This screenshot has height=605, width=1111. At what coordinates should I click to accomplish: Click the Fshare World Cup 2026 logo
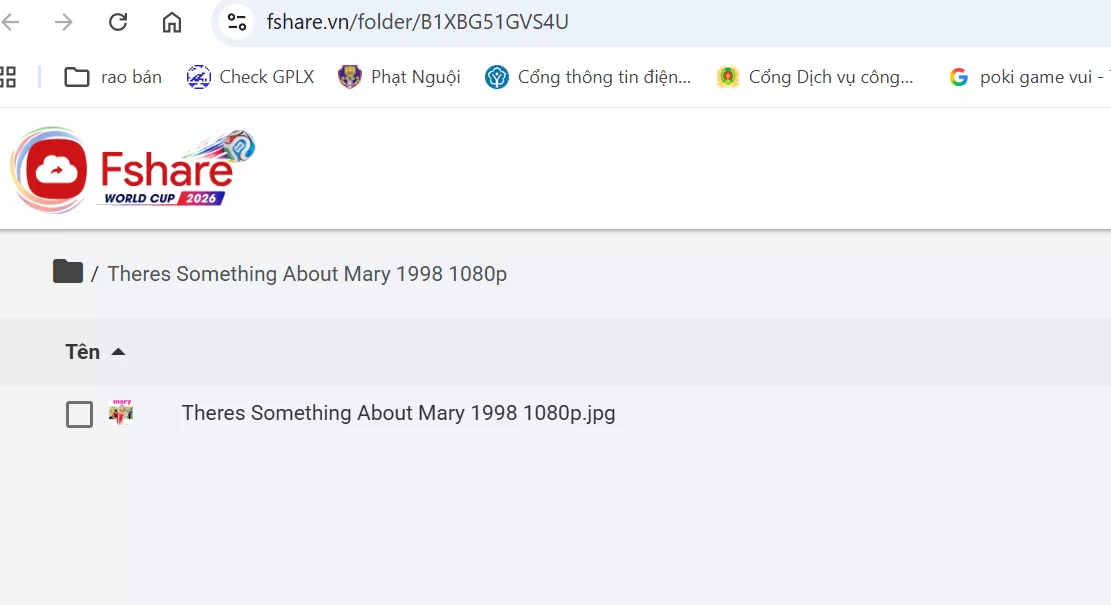tap(133, 170)
